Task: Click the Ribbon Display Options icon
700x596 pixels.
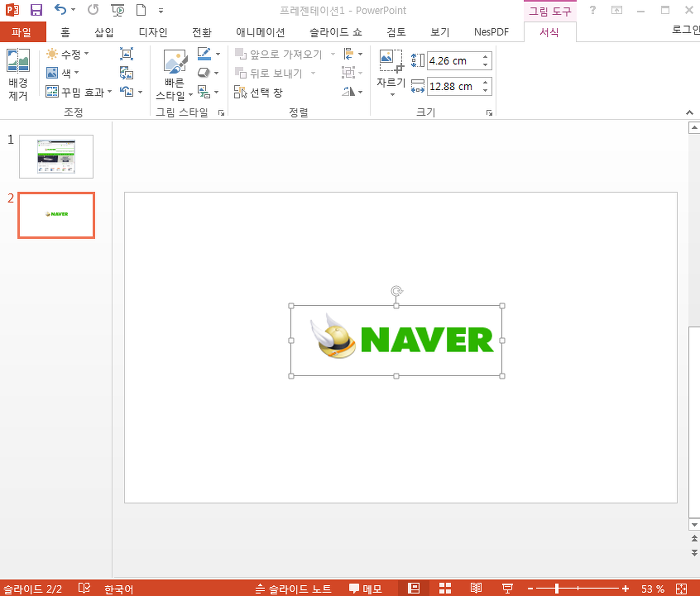Action: tap(617, 10)
